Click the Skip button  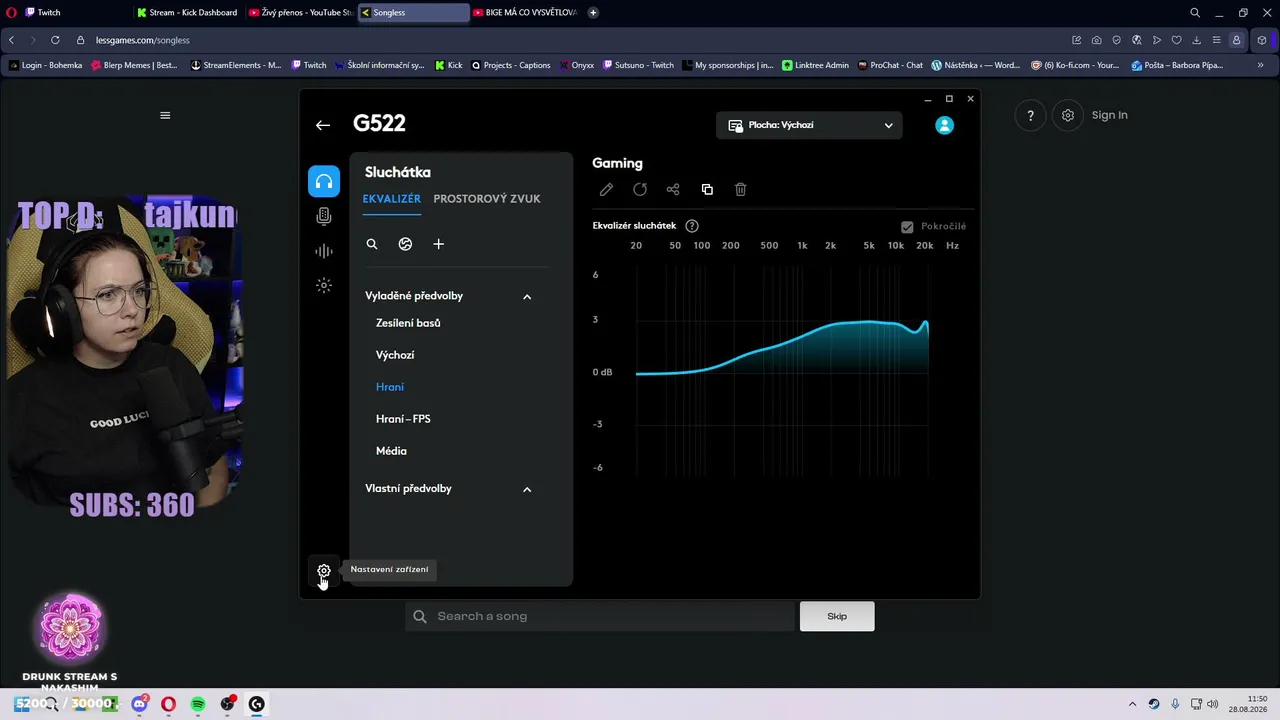837,616
